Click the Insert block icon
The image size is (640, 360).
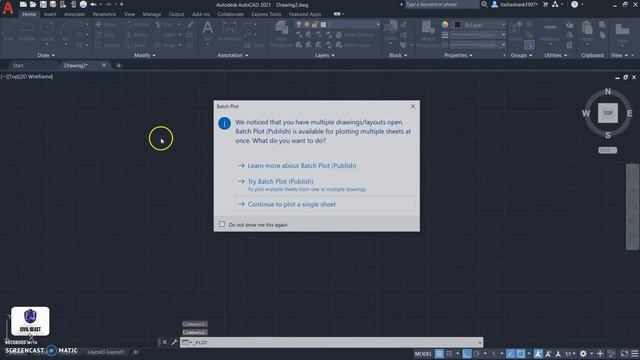pyautogui.click(x=391, y=30)
